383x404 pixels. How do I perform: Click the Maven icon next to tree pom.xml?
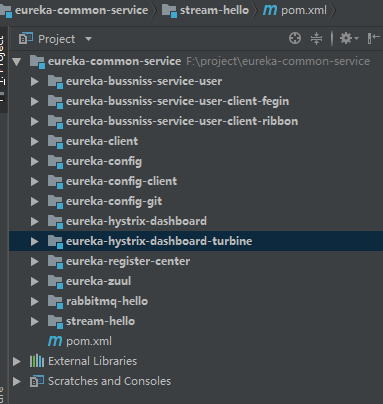coord(55,341)
